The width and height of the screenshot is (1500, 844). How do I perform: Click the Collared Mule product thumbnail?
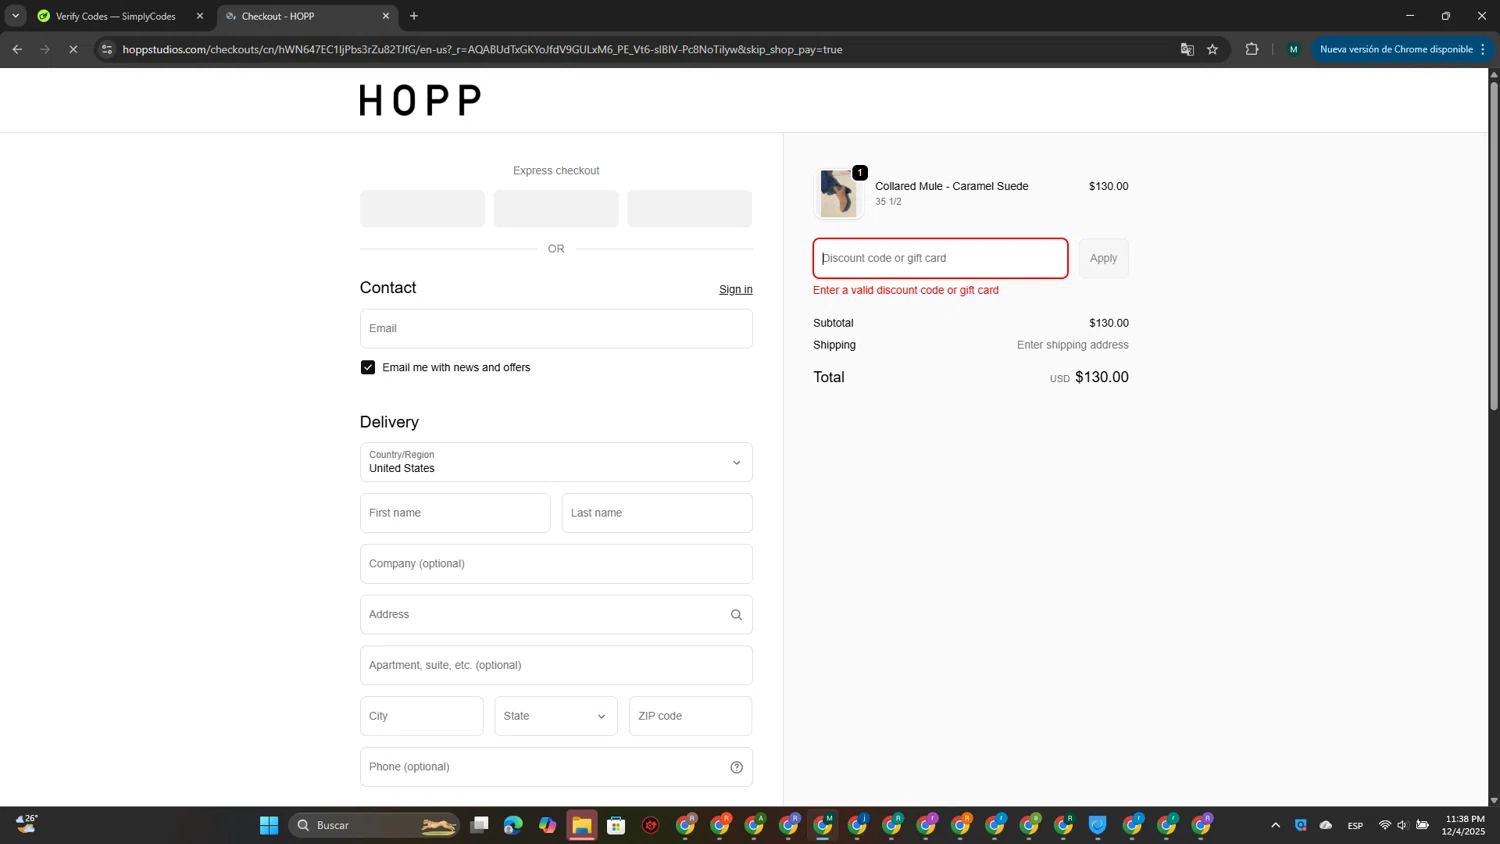[x=837, y=193]
